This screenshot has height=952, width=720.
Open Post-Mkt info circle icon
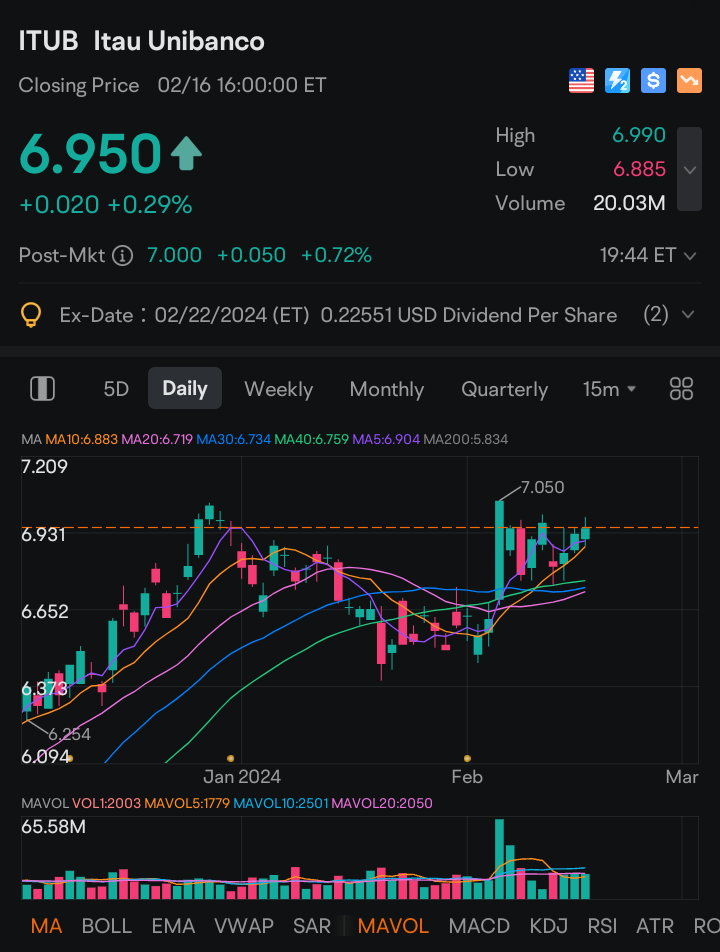tap(123, 256)
